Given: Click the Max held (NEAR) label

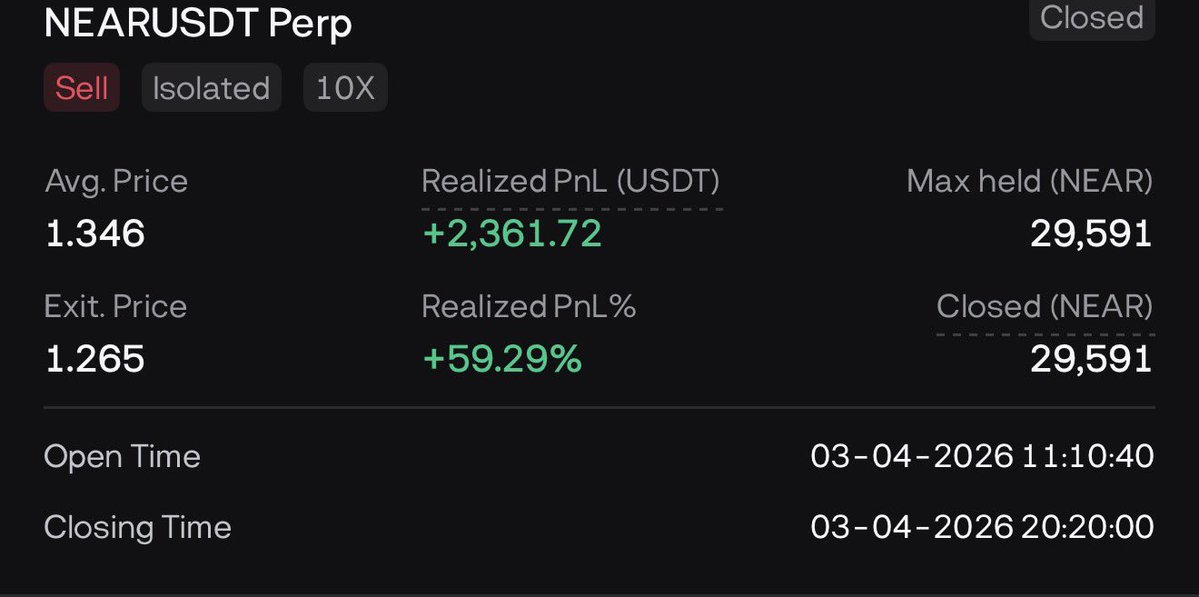Looking at the screenshot, I should point(1029,181).
